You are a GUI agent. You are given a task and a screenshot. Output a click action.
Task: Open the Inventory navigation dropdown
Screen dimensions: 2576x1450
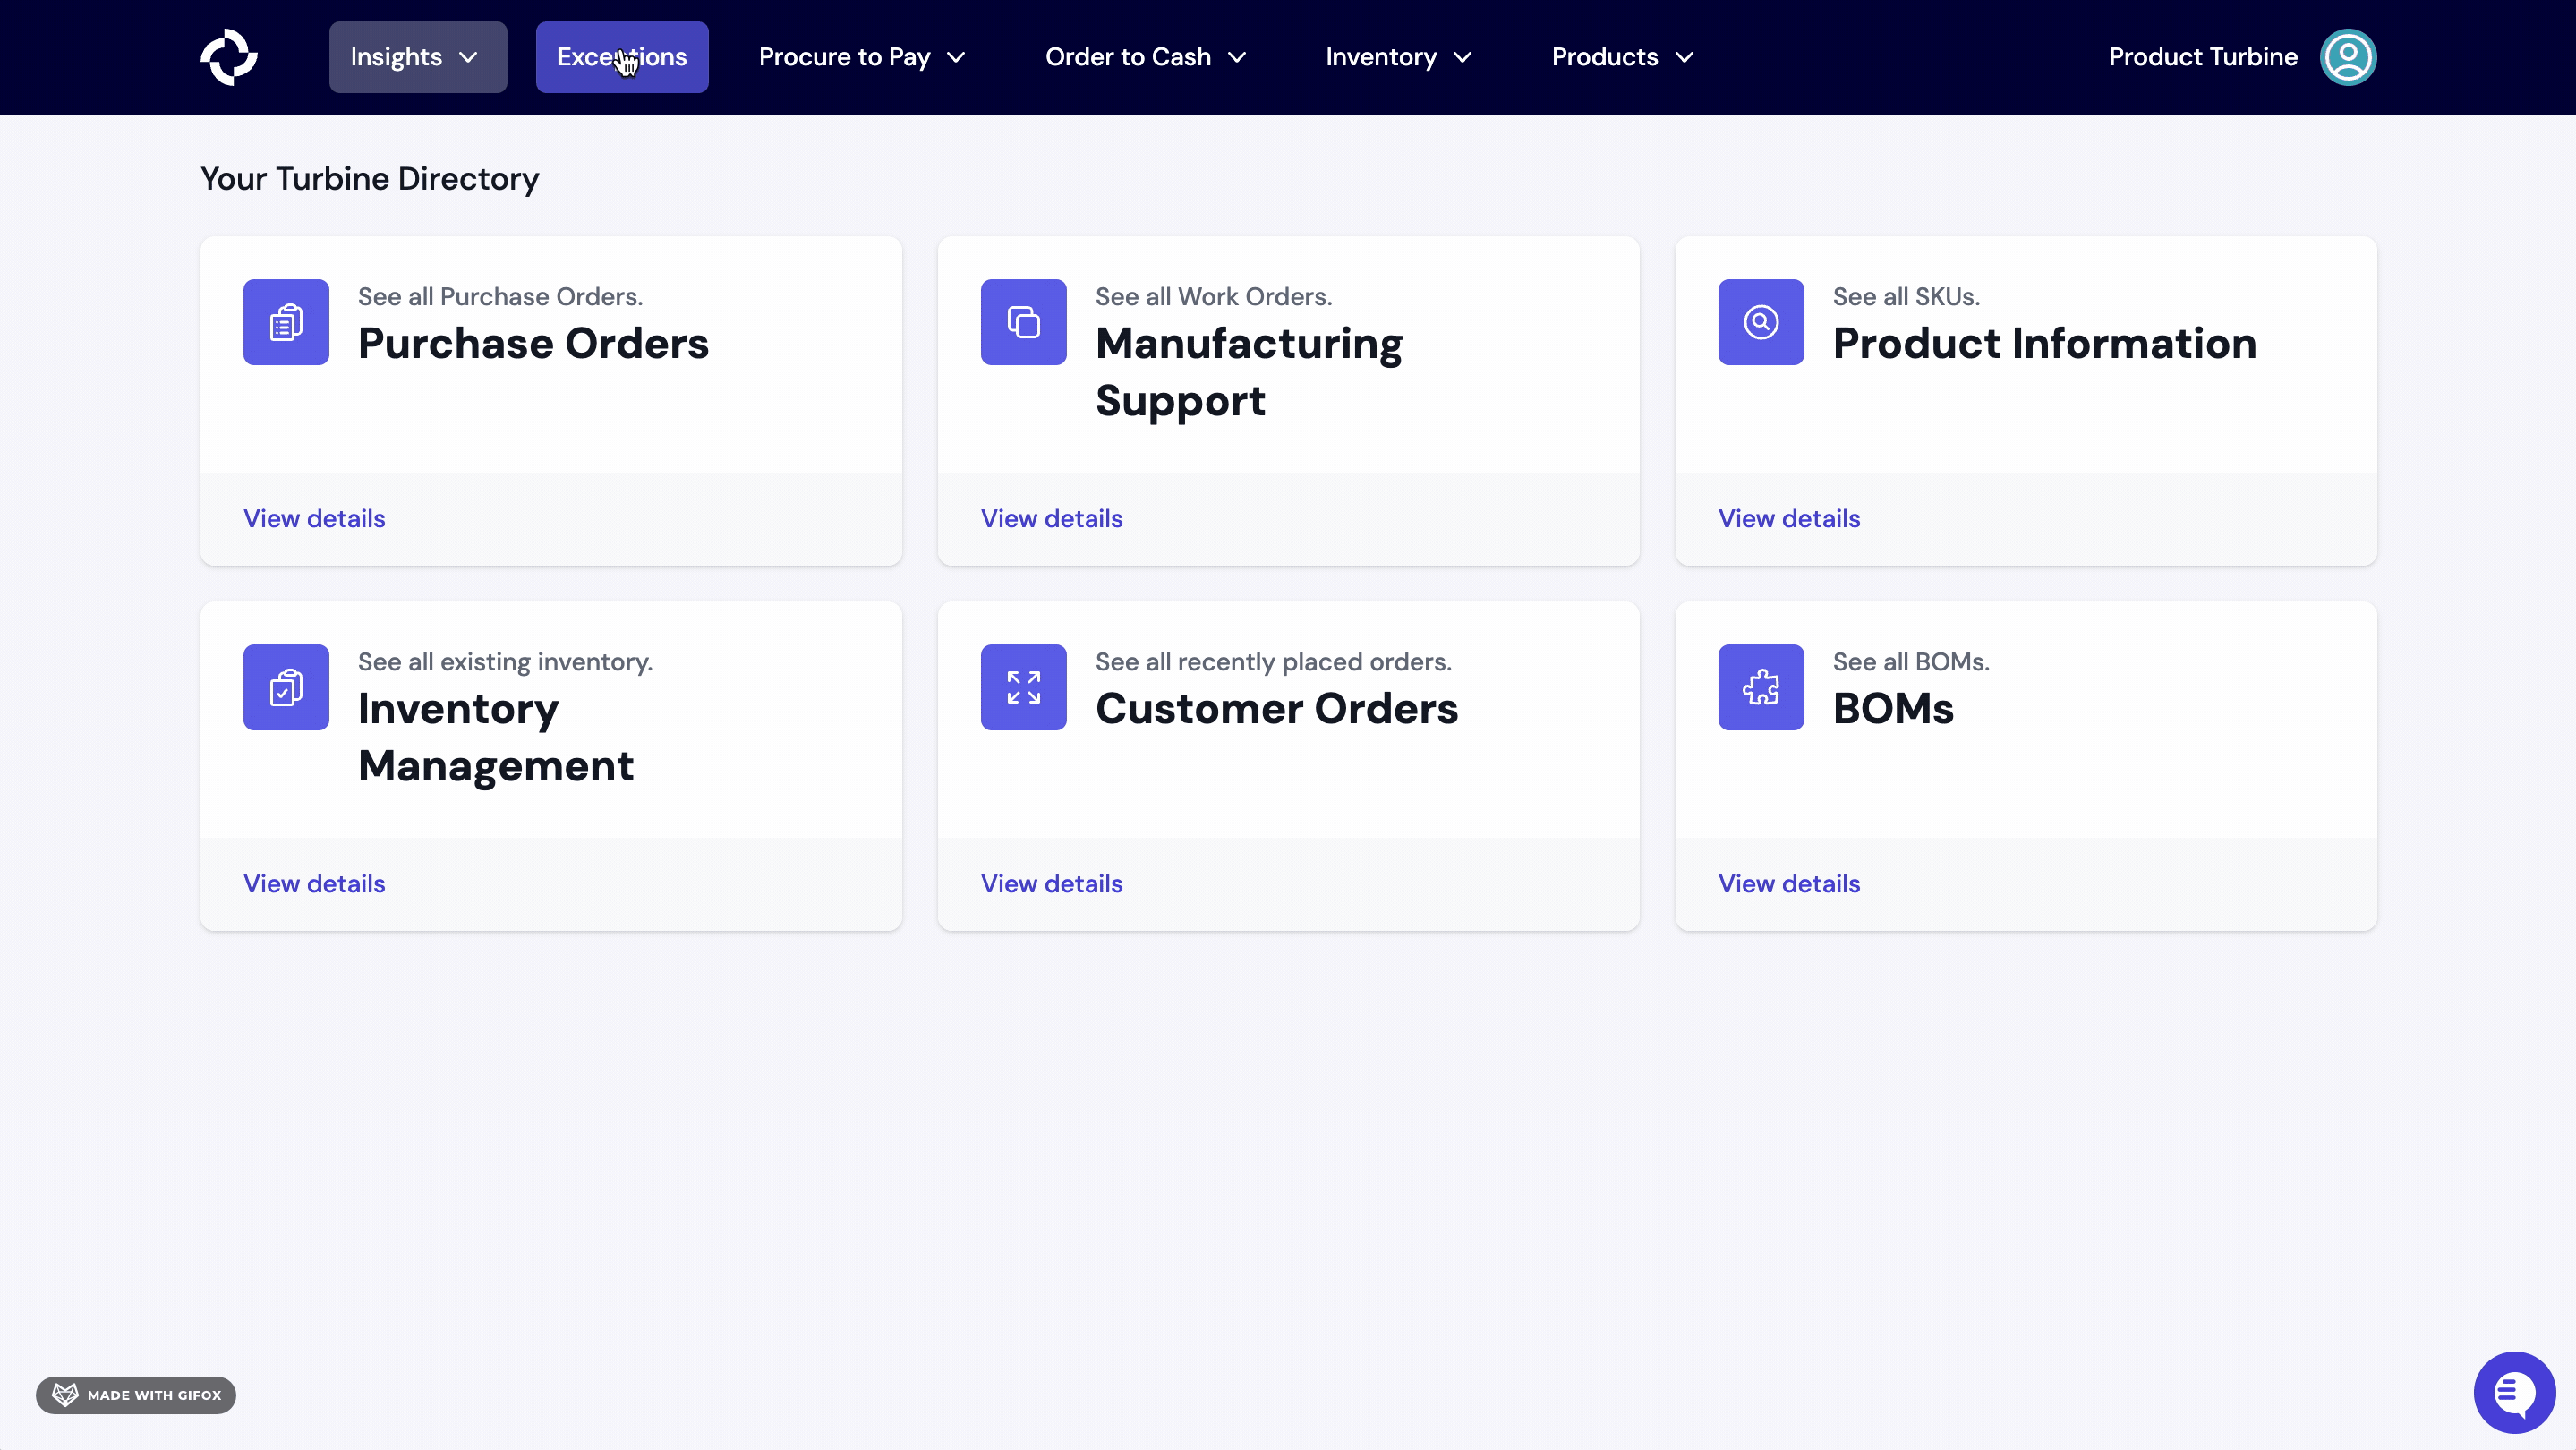(x=1397, y=57)
